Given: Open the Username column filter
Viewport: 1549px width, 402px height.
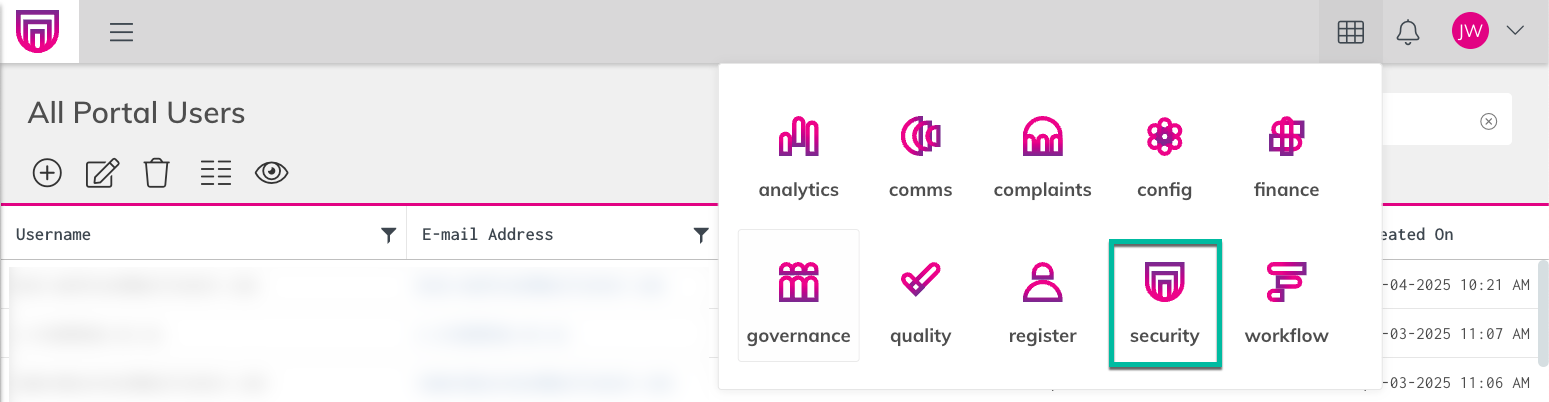Looking at the screenshot, I should pos(388,235).
